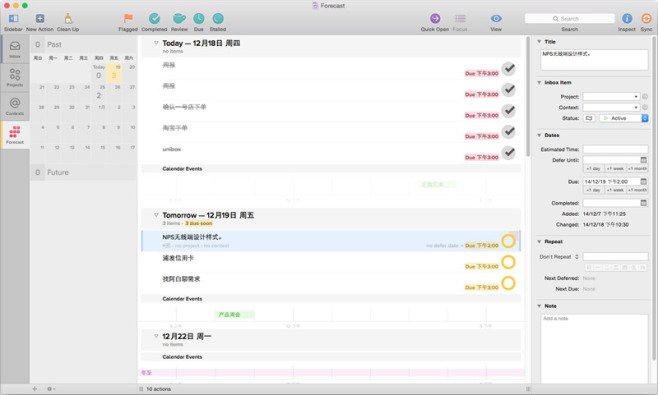Click the plus button in bottom bar
Viewport: 658px width, 395px height.
35,389
